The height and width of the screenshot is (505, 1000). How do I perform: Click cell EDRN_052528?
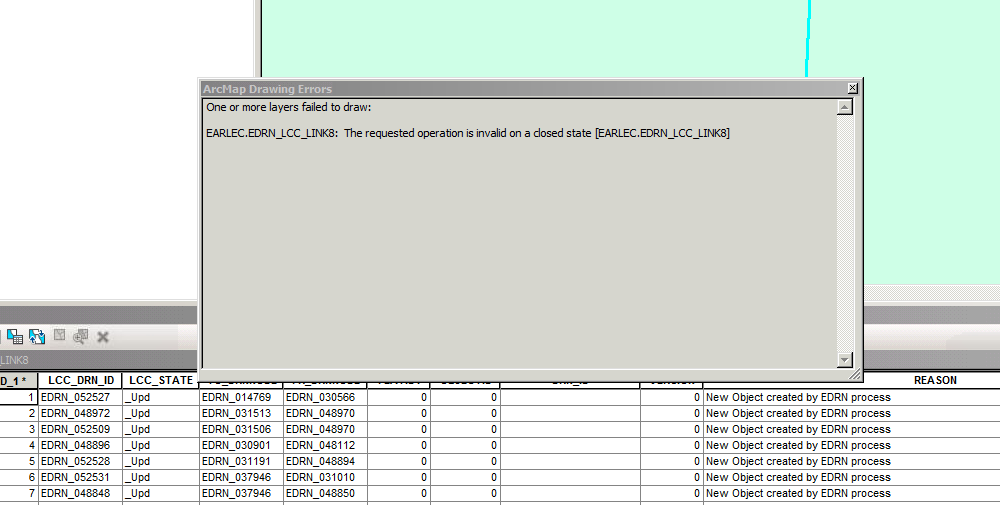click(x=80, y=461)
